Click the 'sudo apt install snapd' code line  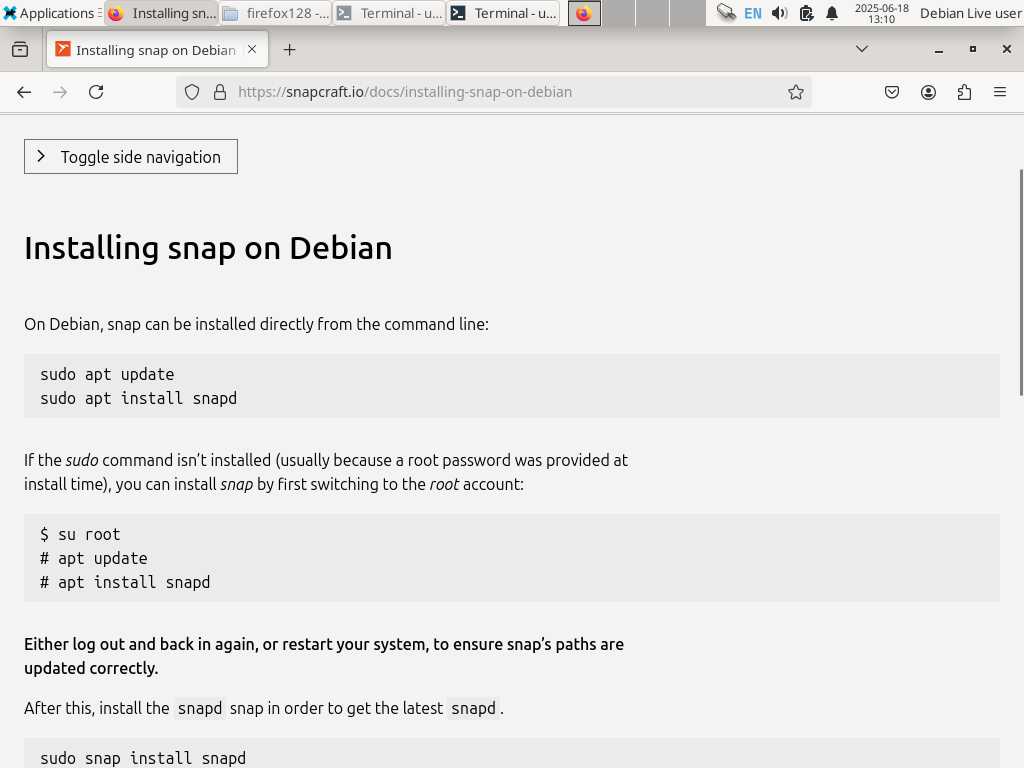click(x=138, y=398)
